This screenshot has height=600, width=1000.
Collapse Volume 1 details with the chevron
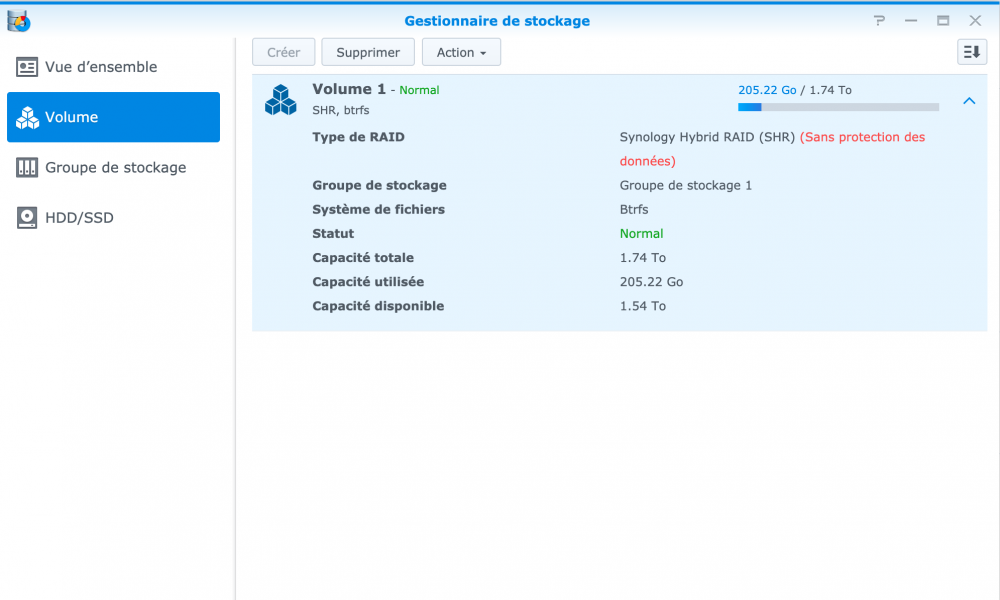click(968, 101)
